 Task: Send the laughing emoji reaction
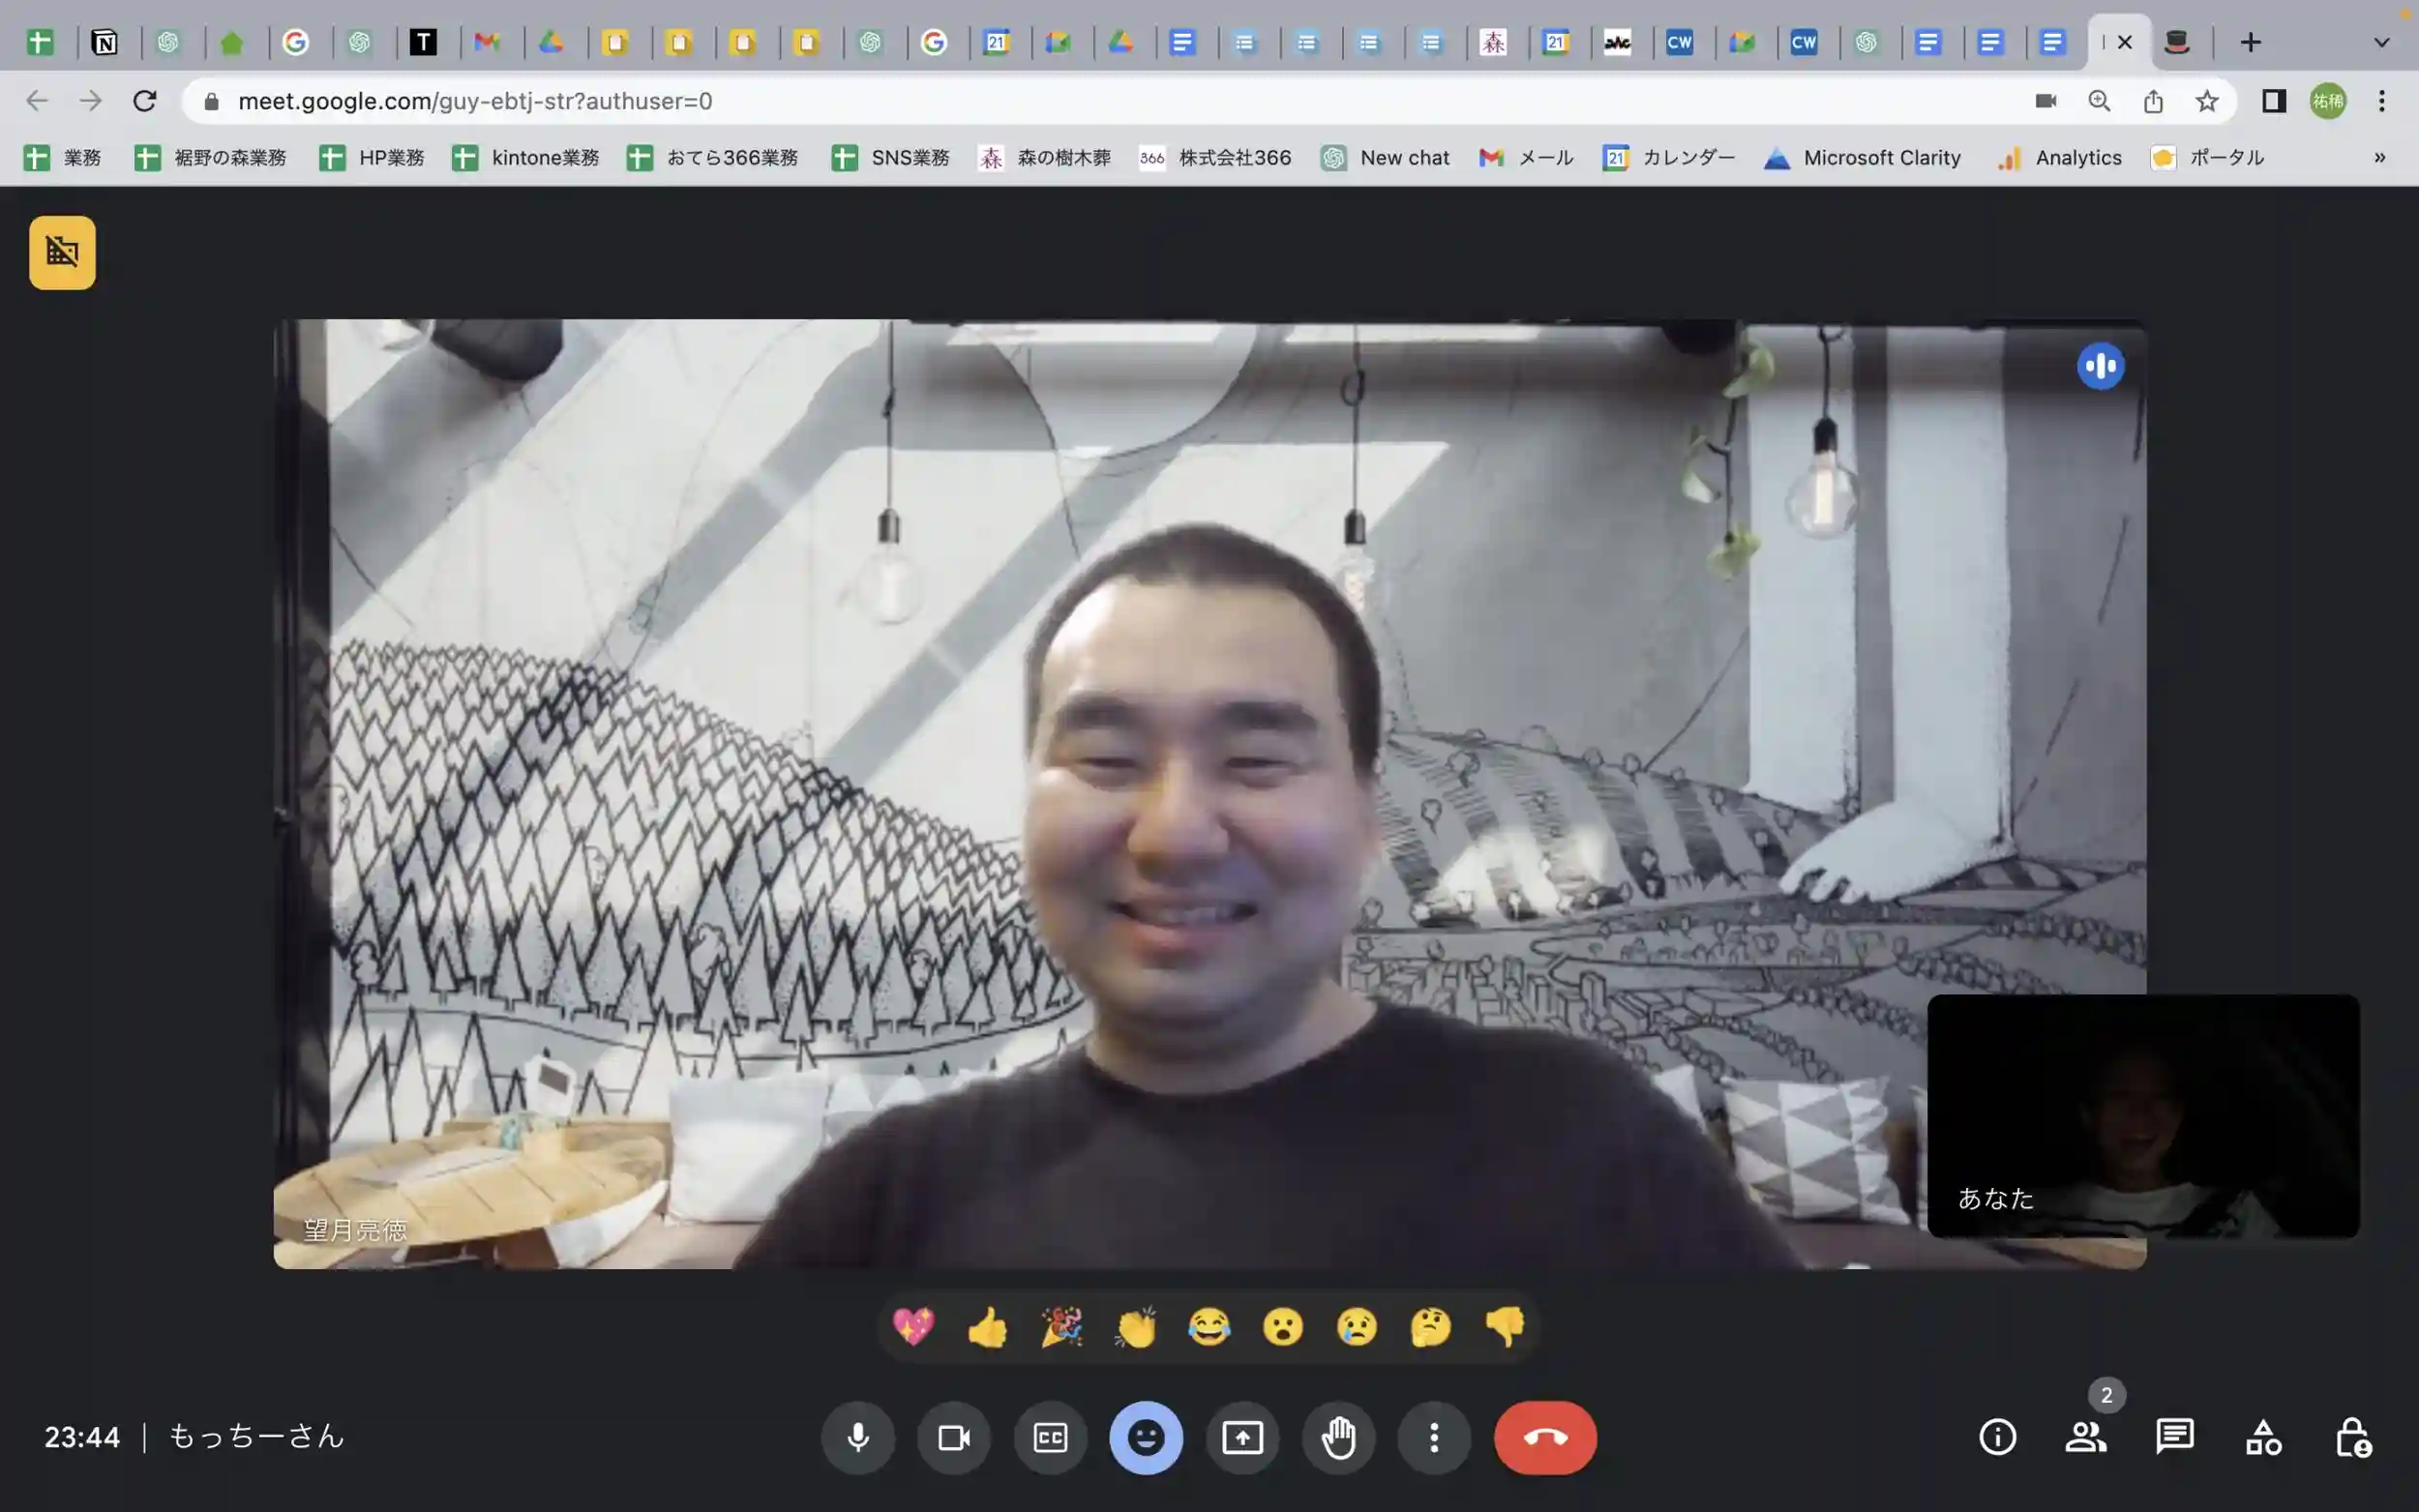pyautogui.click(x=1209, y=1327)
